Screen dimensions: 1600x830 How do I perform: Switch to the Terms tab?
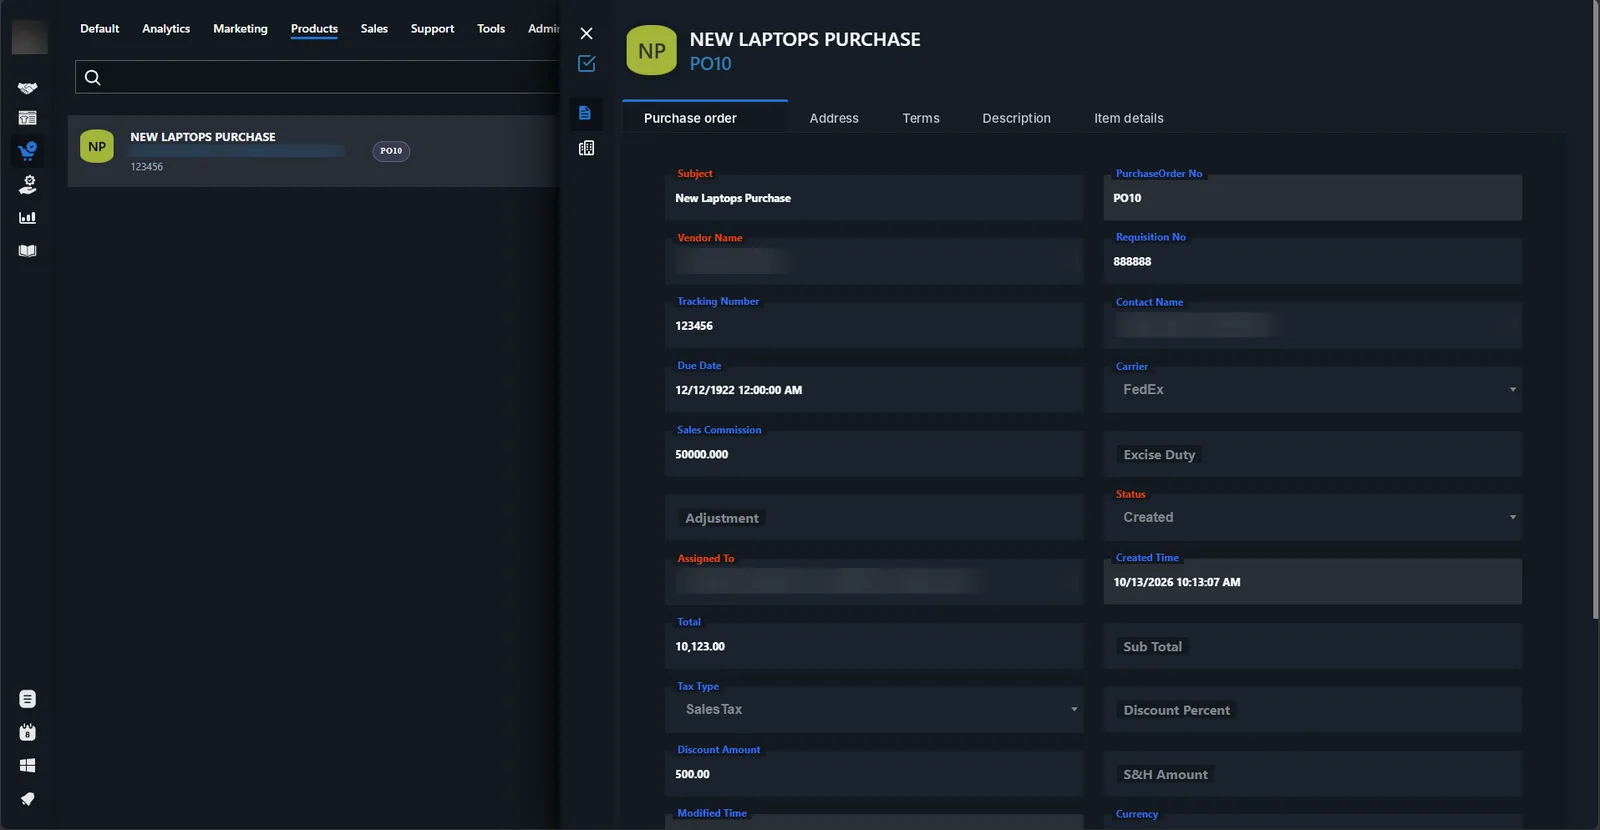tap(921, 118)
